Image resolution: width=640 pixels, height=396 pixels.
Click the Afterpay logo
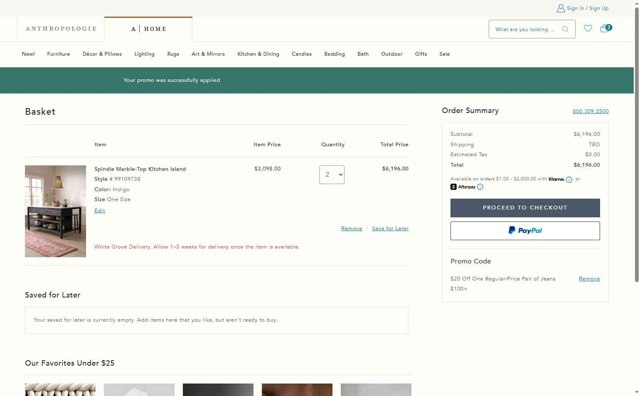(463, 187)
